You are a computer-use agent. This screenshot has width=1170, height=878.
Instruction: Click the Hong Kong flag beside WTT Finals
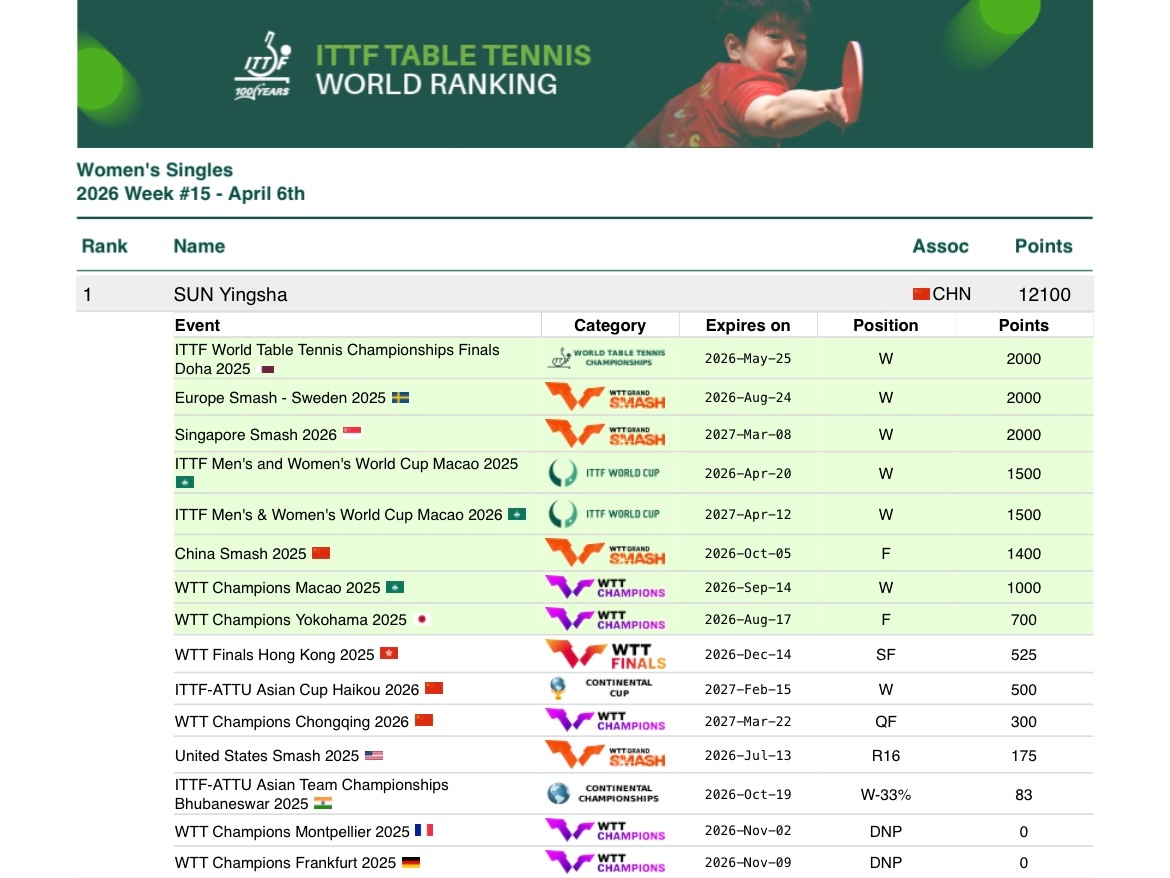[389, 653]
